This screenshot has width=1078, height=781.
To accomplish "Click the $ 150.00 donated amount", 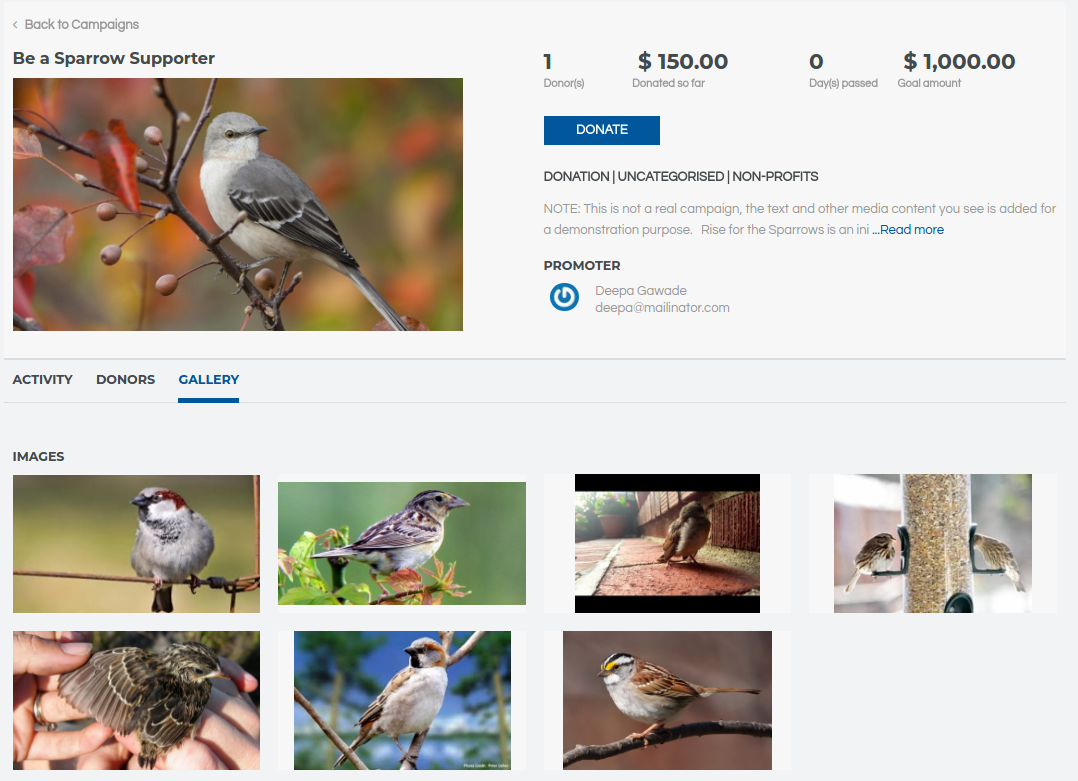I will coord(683,62).
